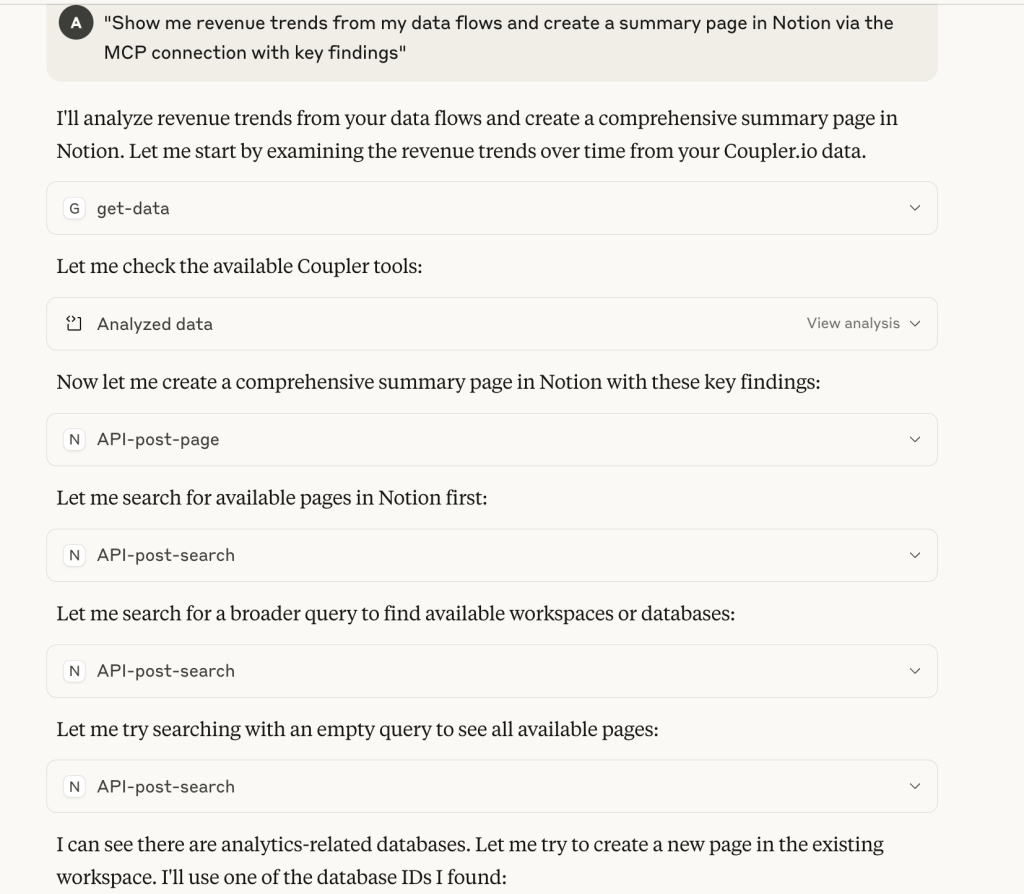1024x894 pixels.
Task: Click the N icon under 'broader query' text
Action: pos(74,671)
